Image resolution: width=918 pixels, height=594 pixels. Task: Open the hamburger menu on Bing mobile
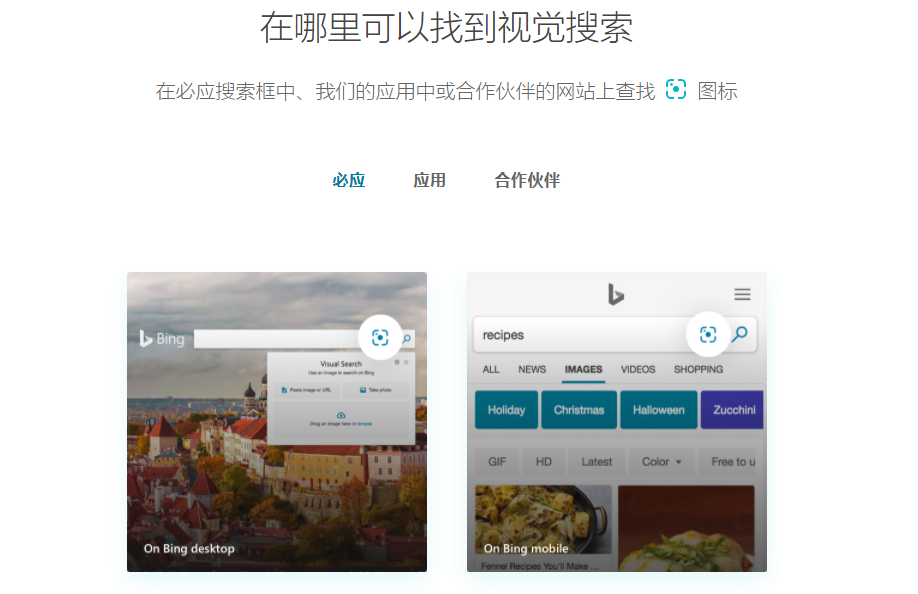pyautogui.click(x=742, y=294)
